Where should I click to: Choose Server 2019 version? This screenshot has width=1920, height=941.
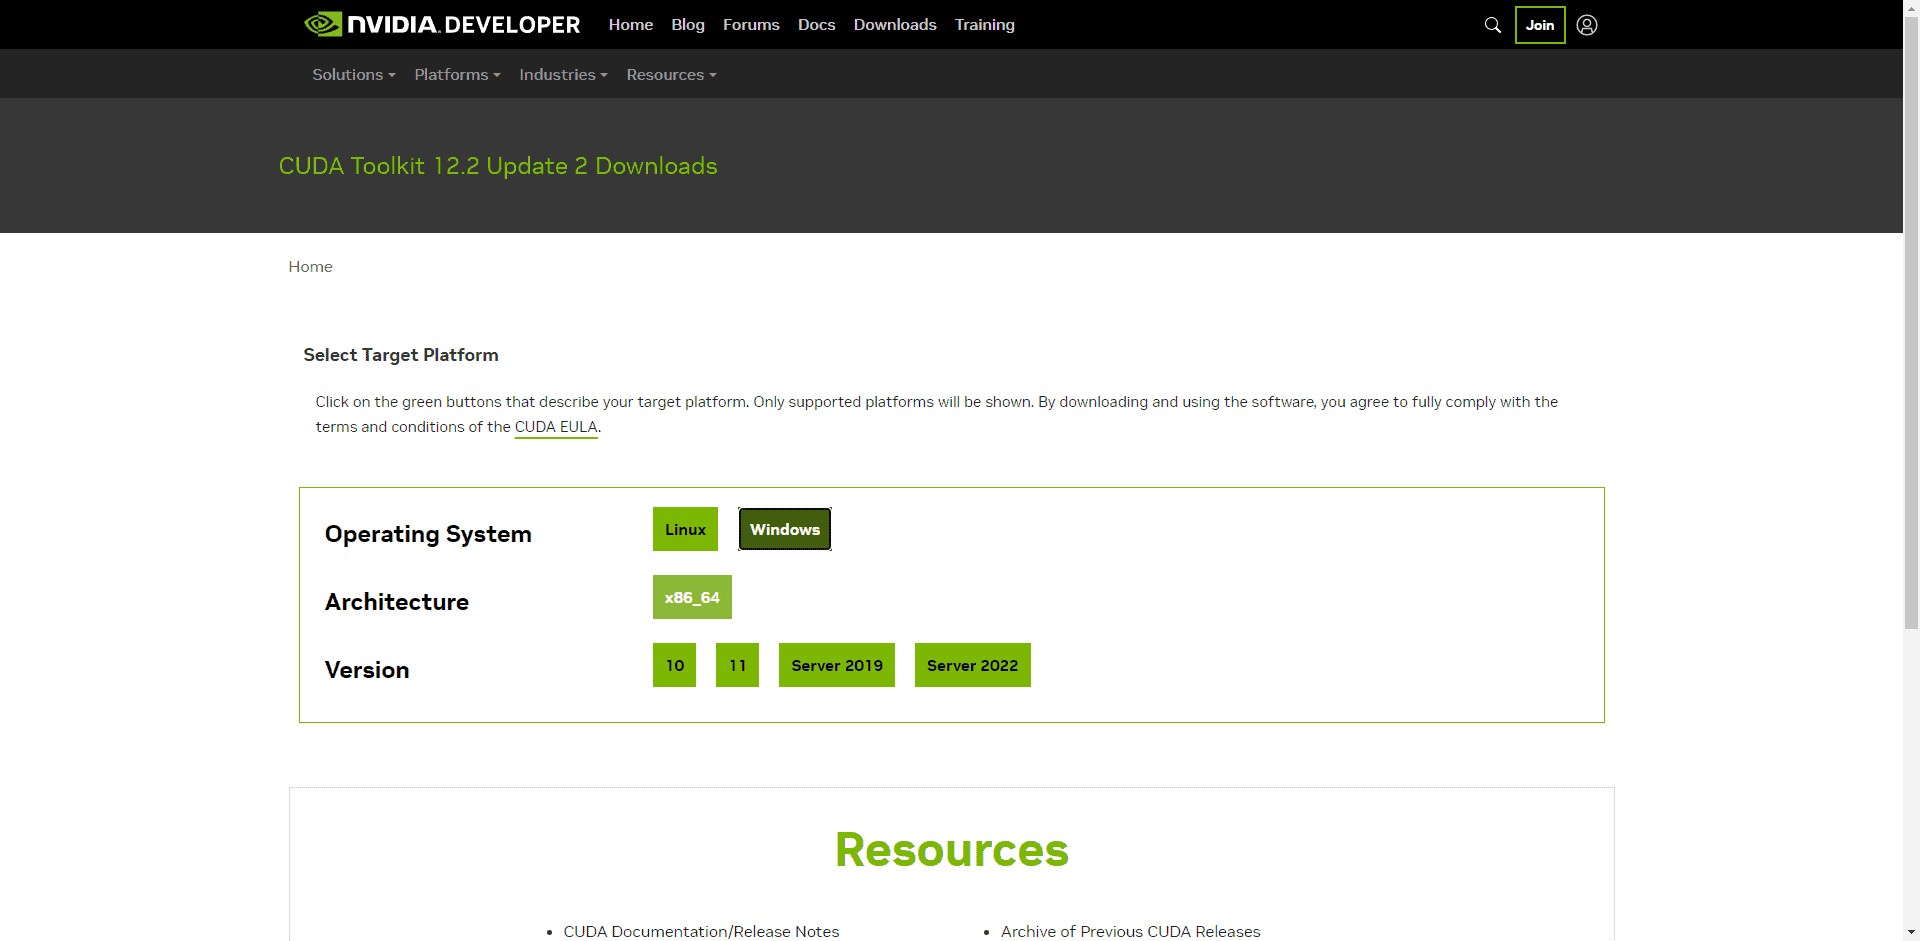pyautogui.click(x=837, y=665)
